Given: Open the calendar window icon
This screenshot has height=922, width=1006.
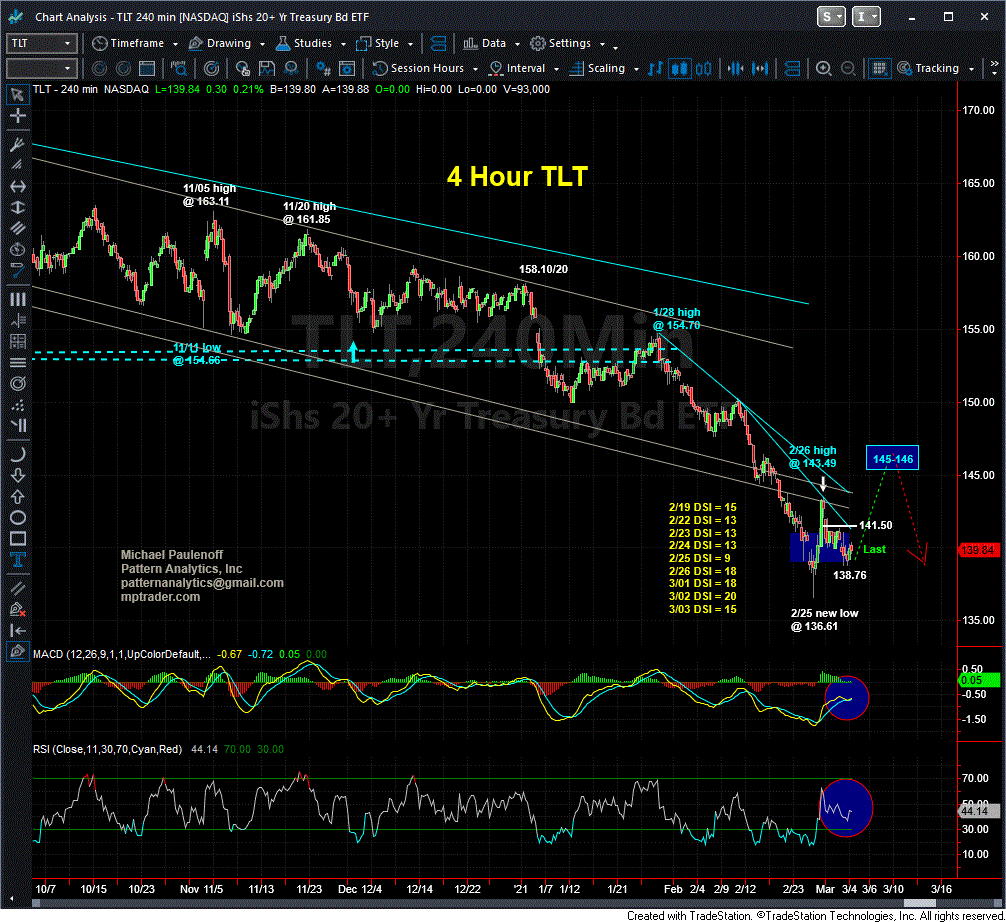Looking at the screenshot, I should pyautogui.click(x=147, y=69).
